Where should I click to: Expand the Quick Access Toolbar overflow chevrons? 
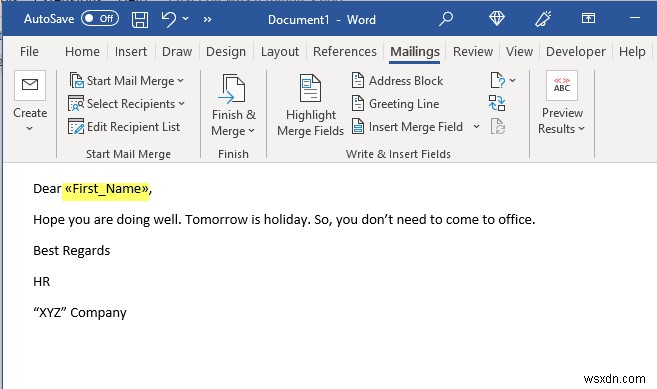[207, 19]
